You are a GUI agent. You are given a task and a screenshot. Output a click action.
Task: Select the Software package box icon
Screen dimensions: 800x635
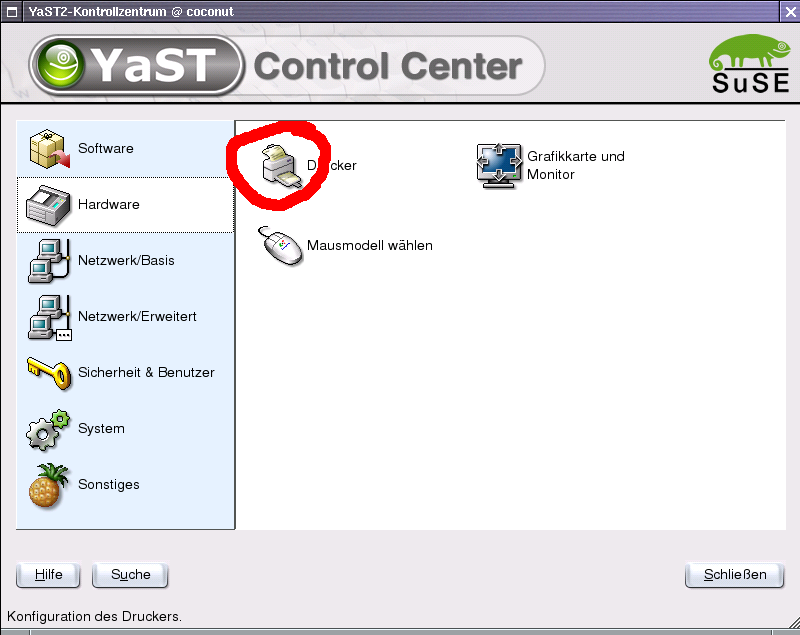49,148
